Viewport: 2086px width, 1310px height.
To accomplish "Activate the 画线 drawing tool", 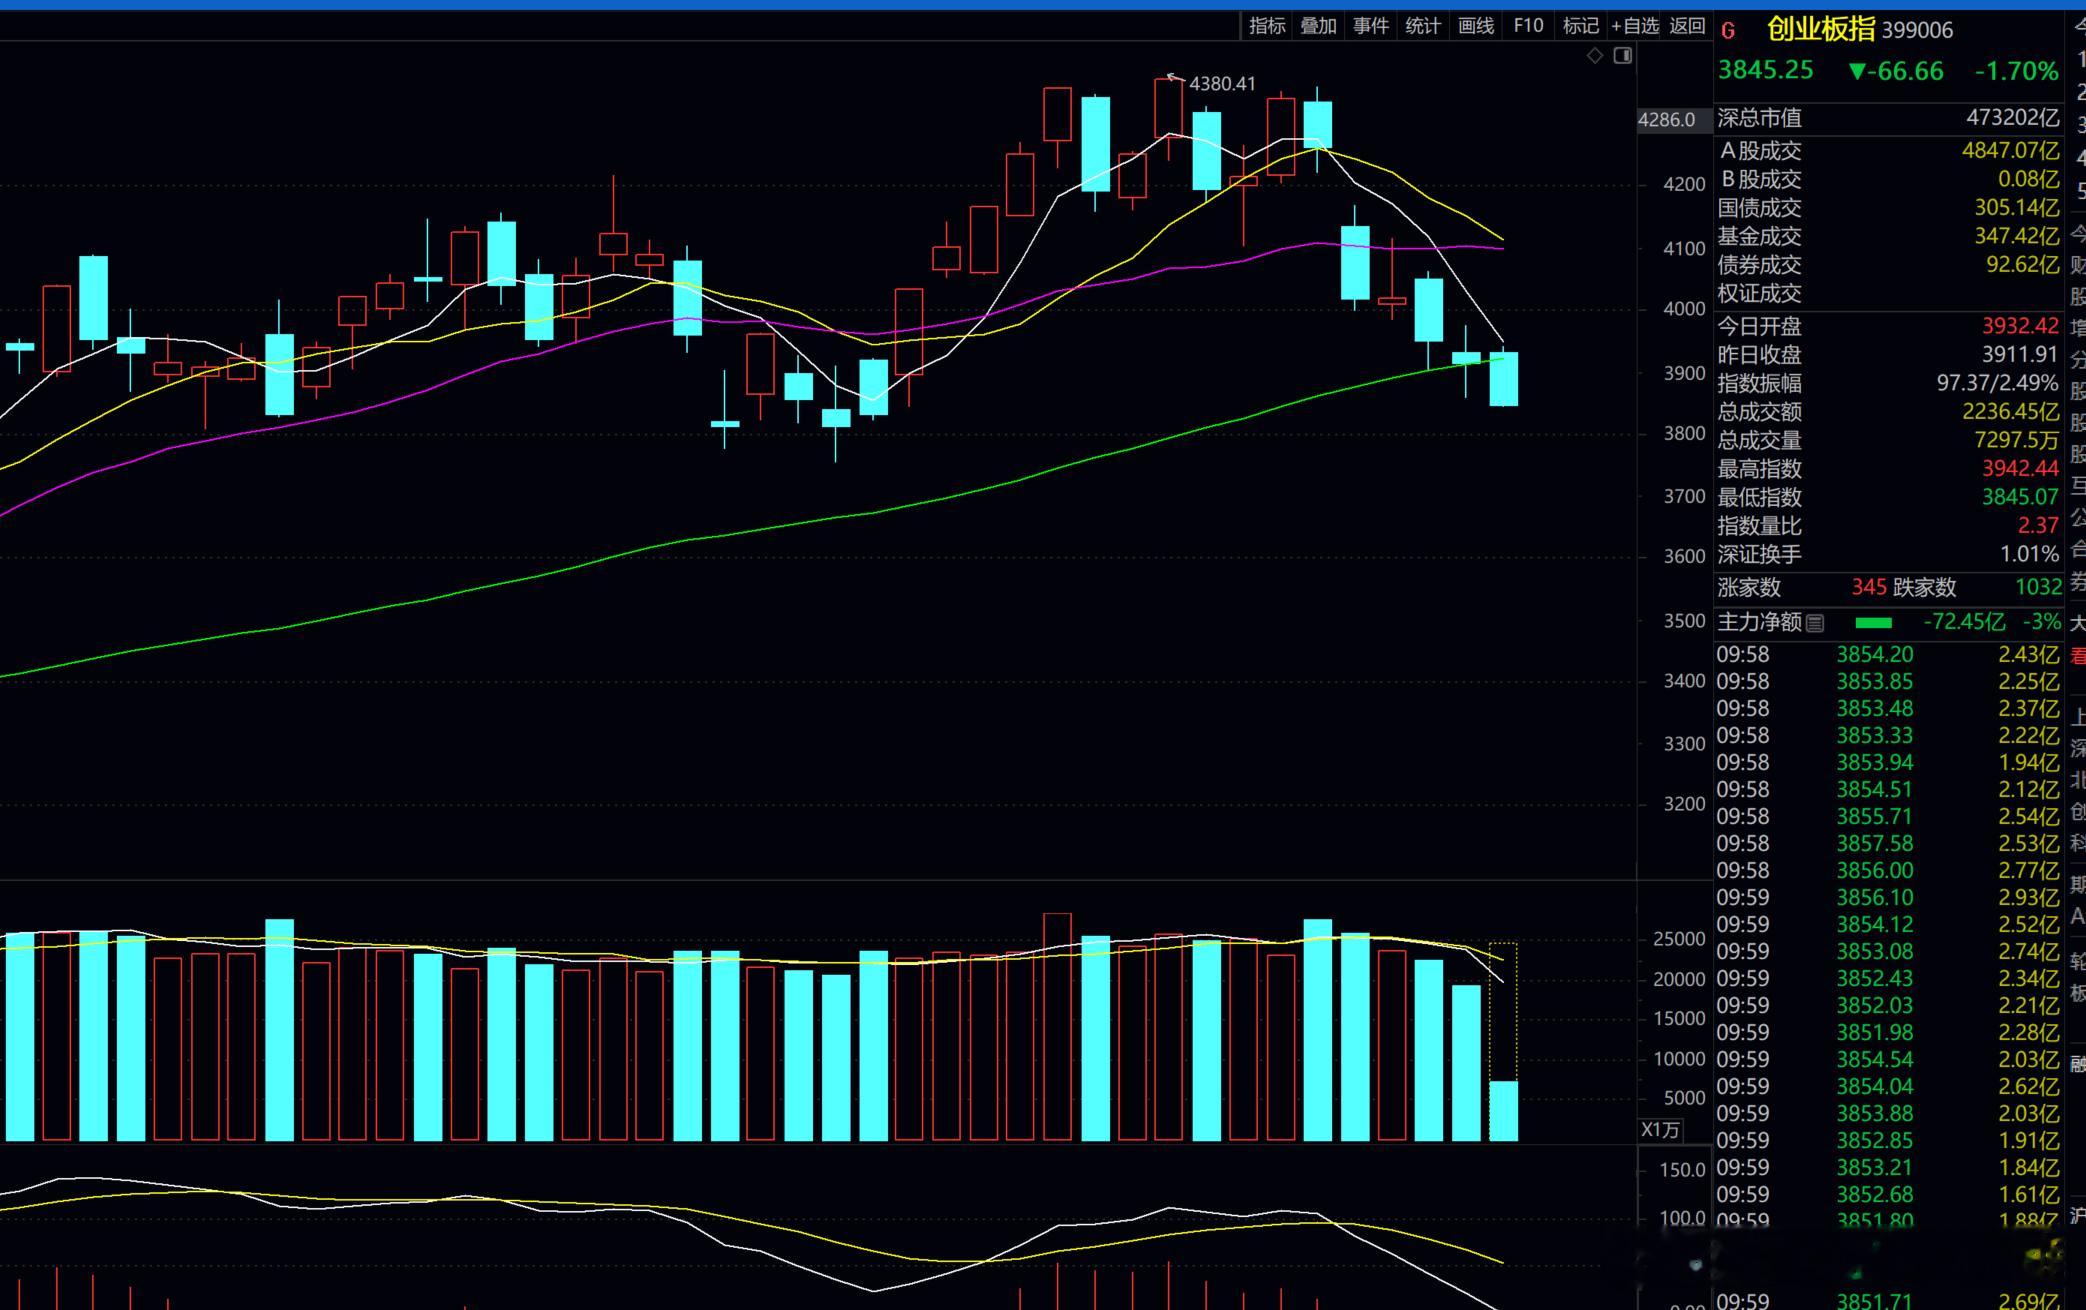I will pos(1475,26).
